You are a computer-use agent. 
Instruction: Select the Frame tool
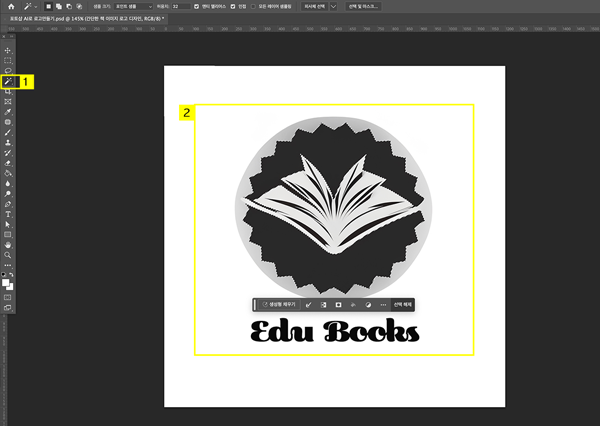coord(8,101)
